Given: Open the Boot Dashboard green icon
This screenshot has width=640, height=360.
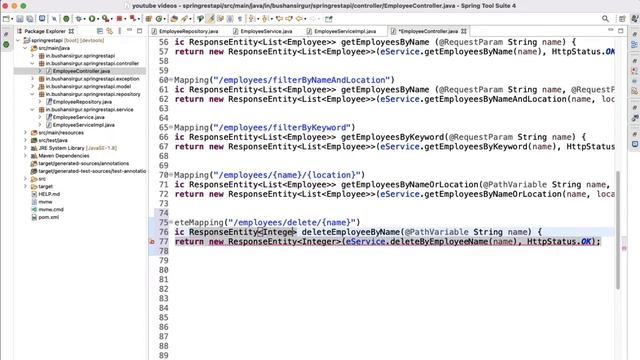Looking at the screenshot, I should pos(66,19).
